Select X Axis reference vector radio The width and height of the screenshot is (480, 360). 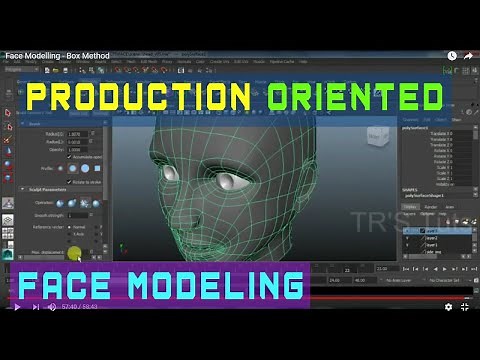tap(69, 234)
